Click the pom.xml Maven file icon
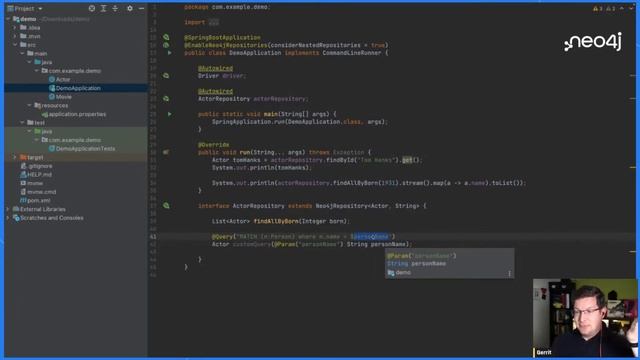 (x=23, y=200)
